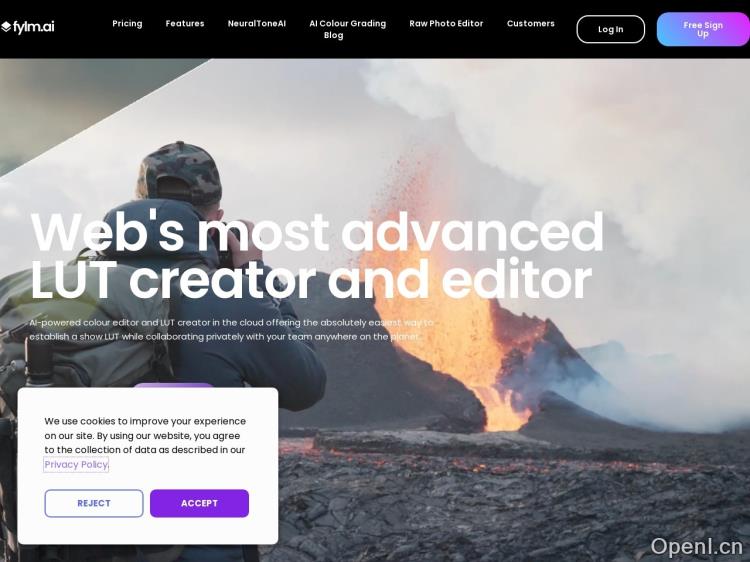This screenshot has height=562, width=750.
Task: Click the photographer's camouflage cap in image
Action: coord(180,171)
